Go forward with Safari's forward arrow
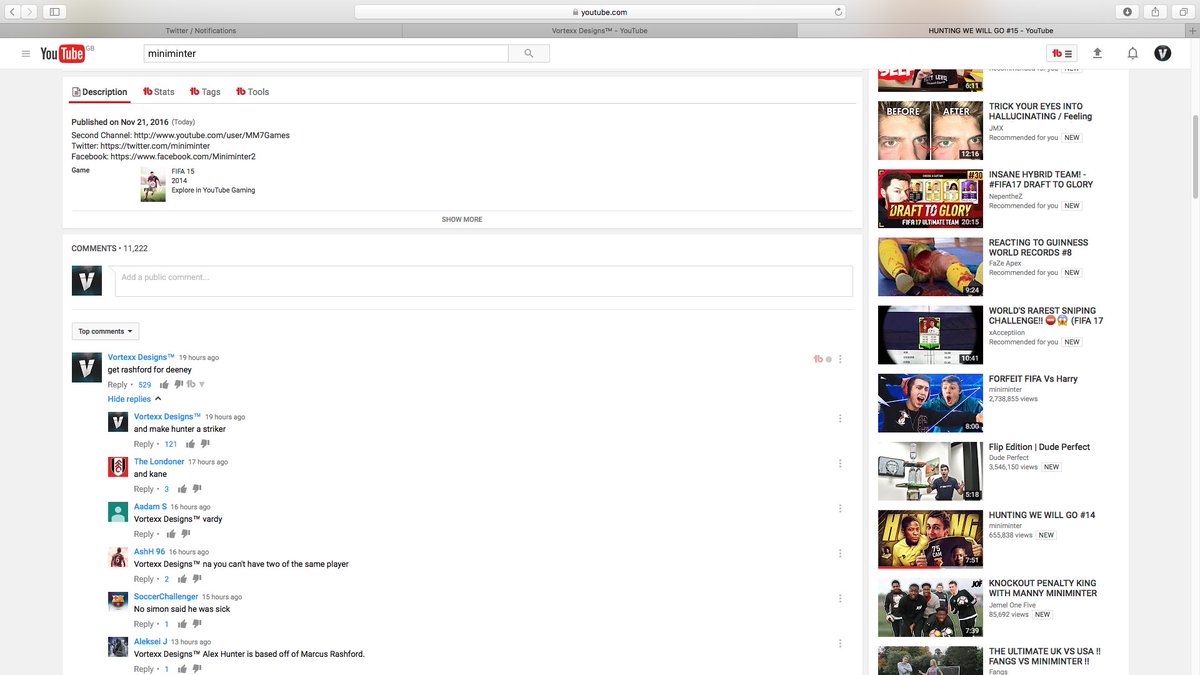 (x=29, y=12)
